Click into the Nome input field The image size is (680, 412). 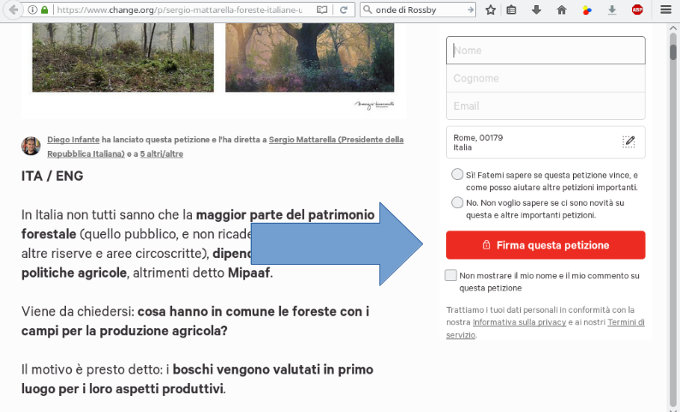[546, 50]
